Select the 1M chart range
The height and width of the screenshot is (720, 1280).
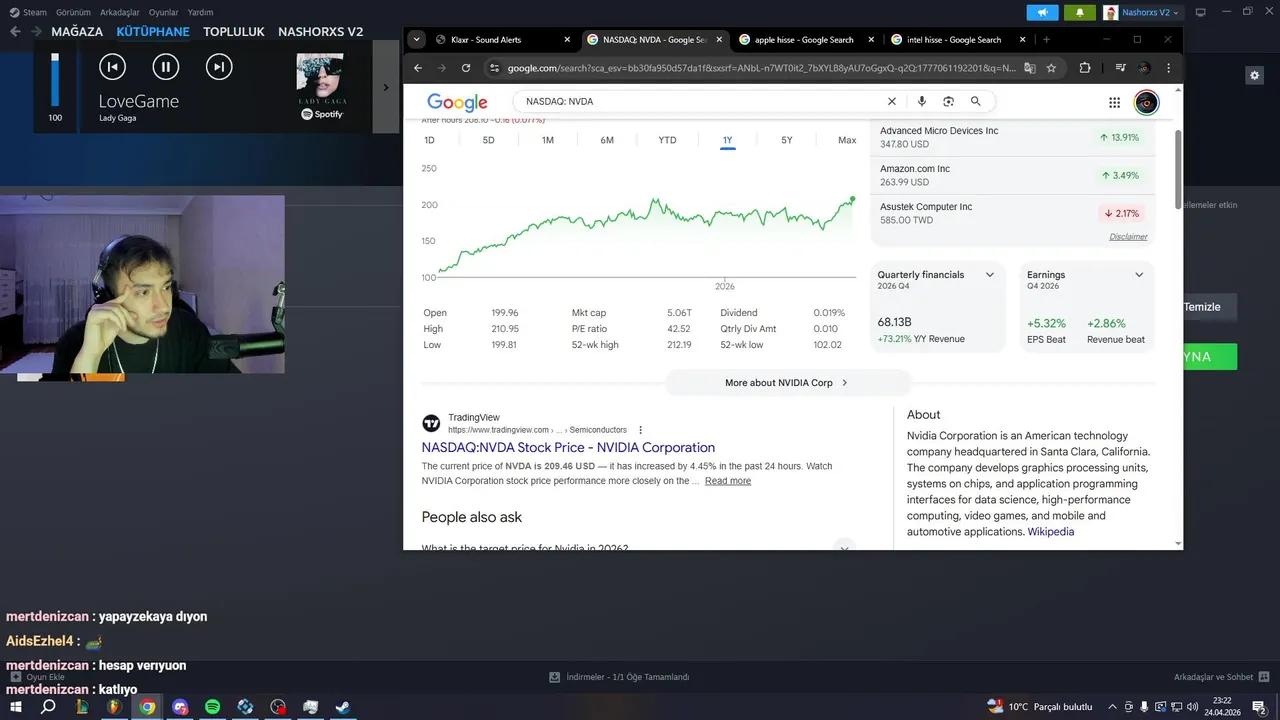548,140
